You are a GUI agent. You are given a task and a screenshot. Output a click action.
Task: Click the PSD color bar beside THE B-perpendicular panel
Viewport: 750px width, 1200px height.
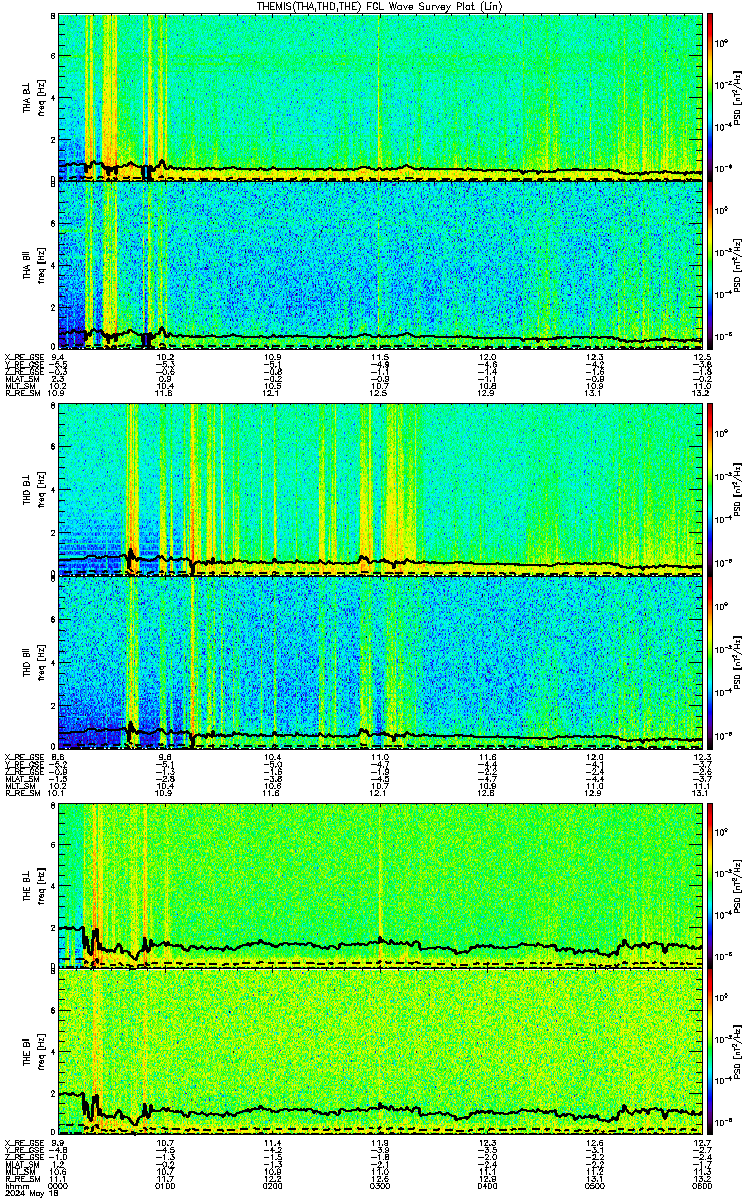[x=711, y=885]
